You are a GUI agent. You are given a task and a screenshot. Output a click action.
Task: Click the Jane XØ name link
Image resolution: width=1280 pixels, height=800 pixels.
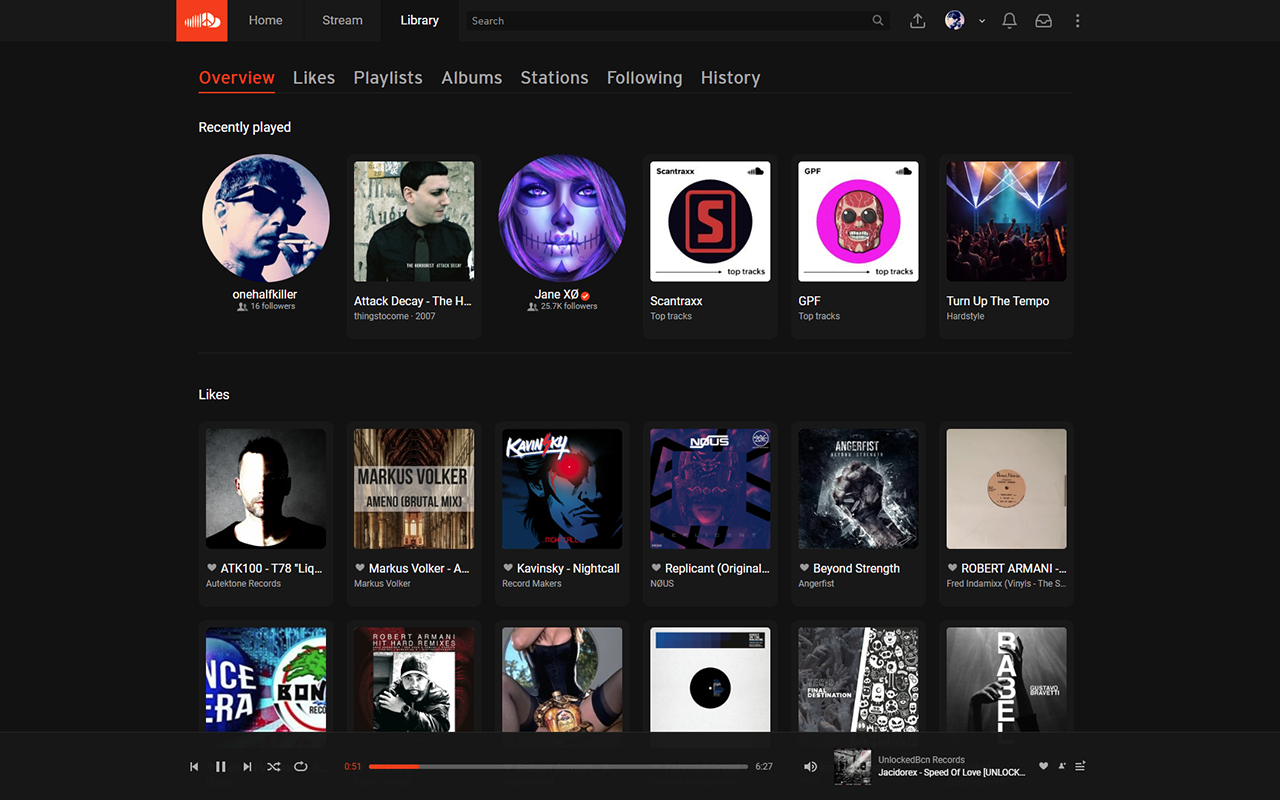[557, 294]
